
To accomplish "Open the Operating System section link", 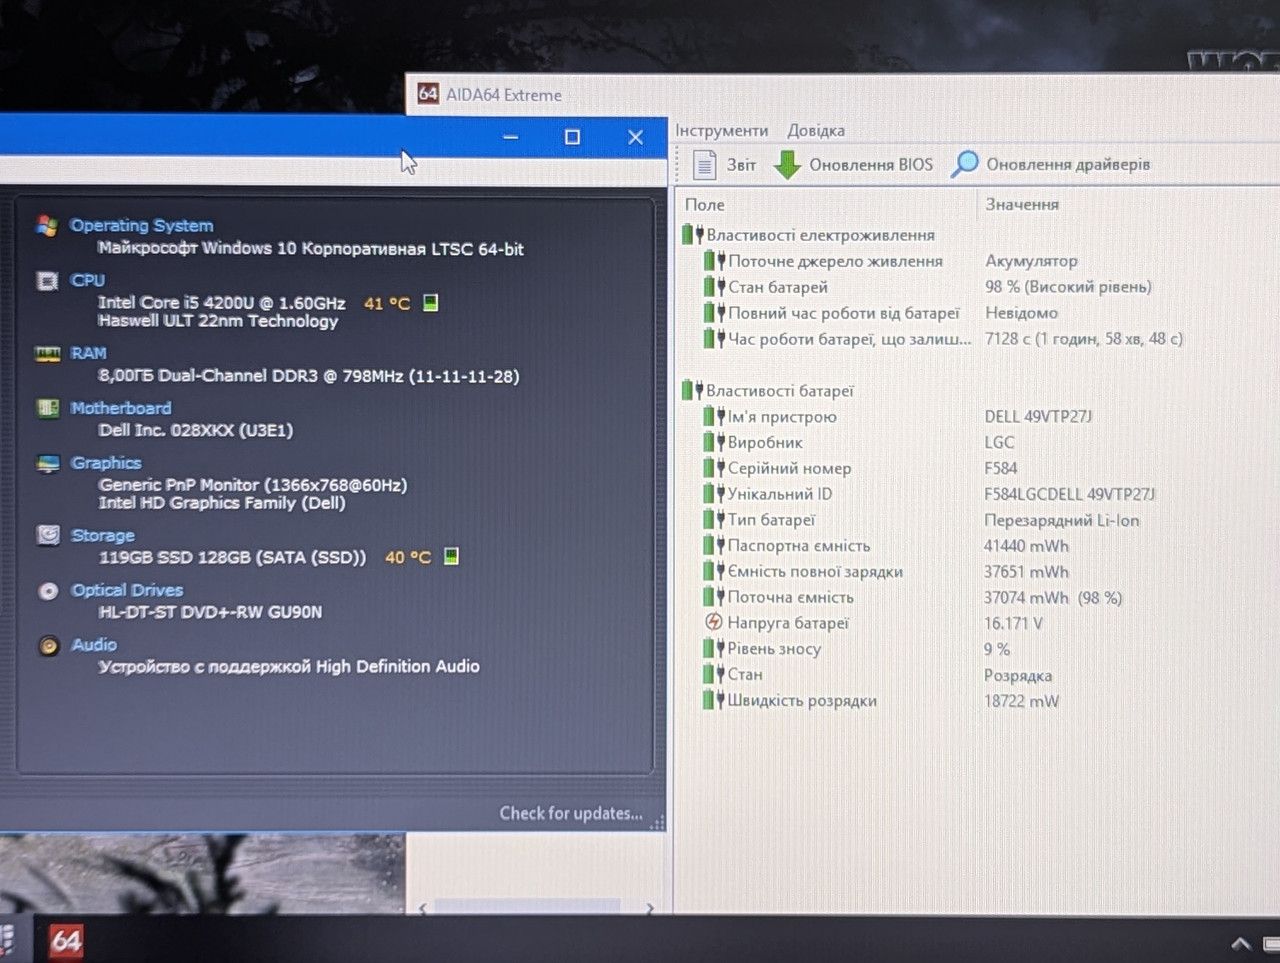I will click(142, 226).
